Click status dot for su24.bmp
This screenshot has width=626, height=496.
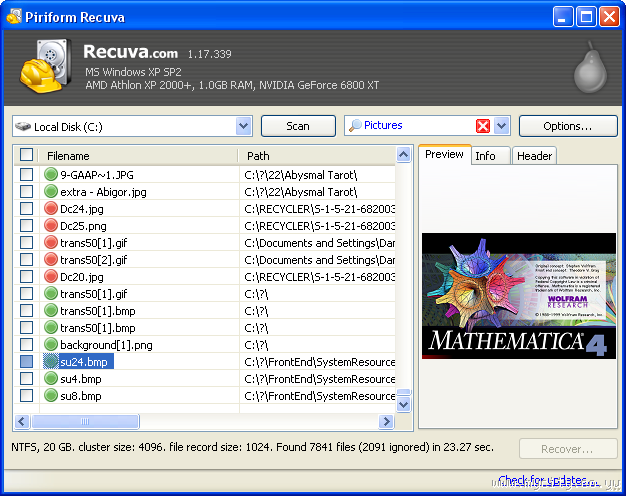tap(51, 361)
